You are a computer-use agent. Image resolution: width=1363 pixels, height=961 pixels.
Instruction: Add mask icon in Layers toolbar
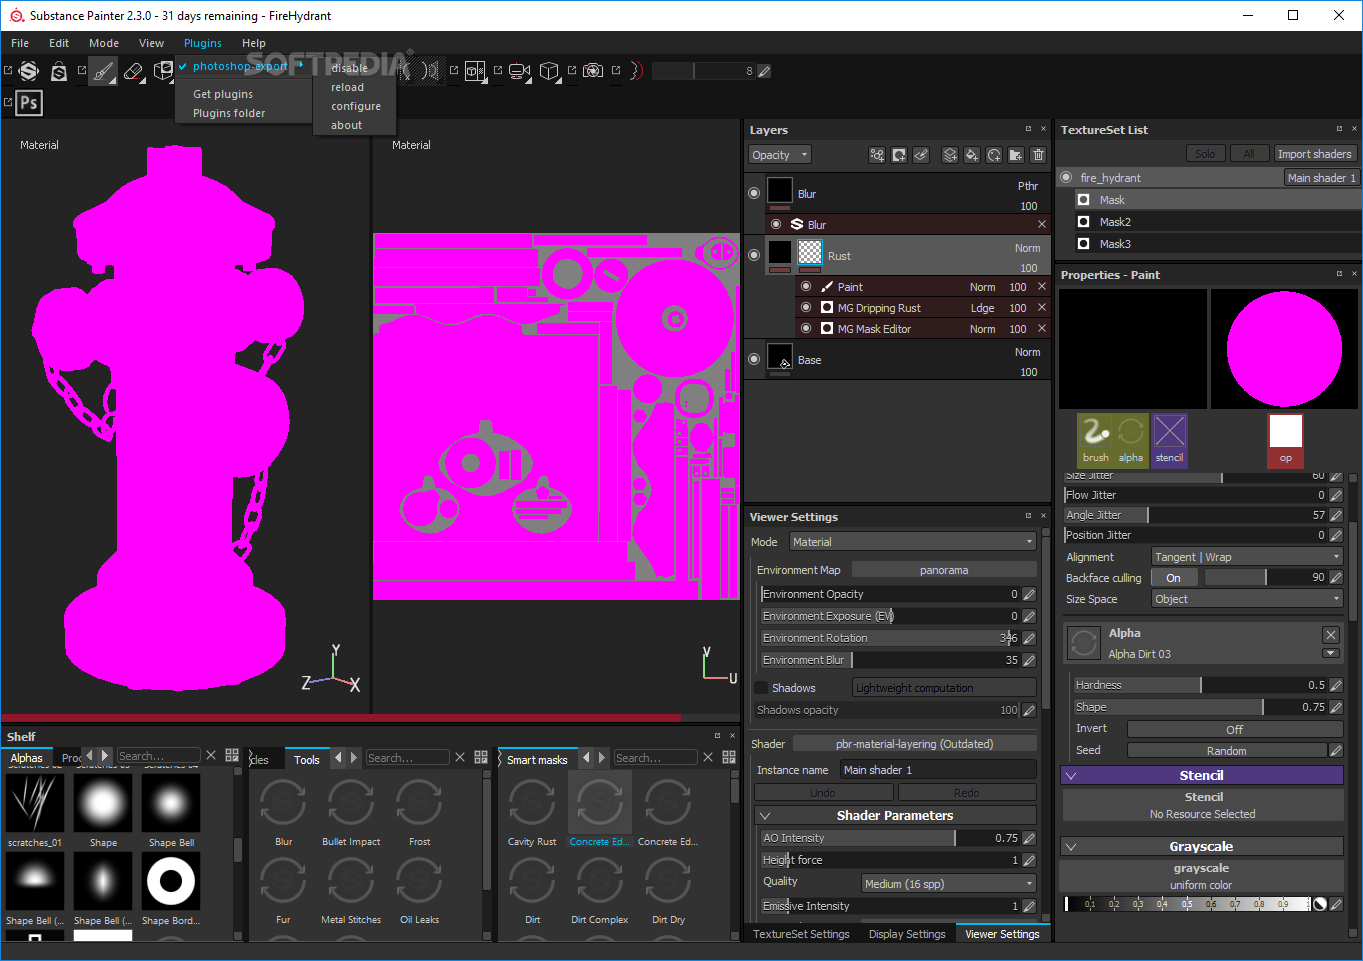coord(899,155)
